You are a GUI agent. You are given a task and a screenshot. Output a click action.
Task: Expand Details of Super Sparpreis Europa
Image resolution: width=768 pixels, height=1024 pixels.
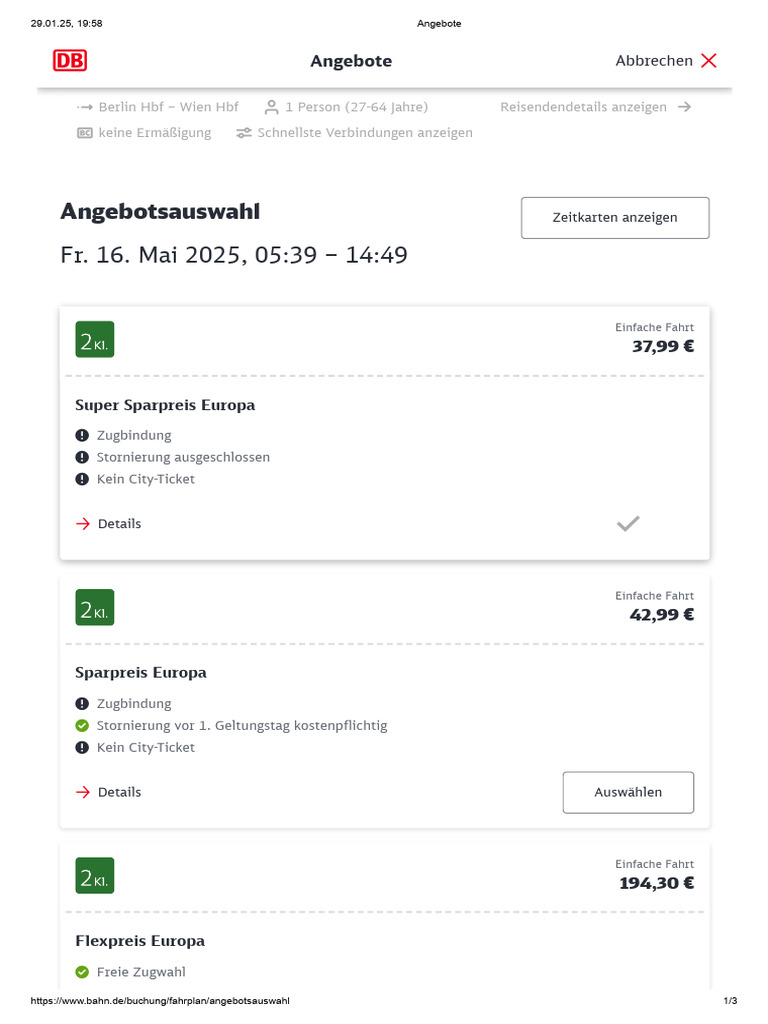[x=108, y=524]
